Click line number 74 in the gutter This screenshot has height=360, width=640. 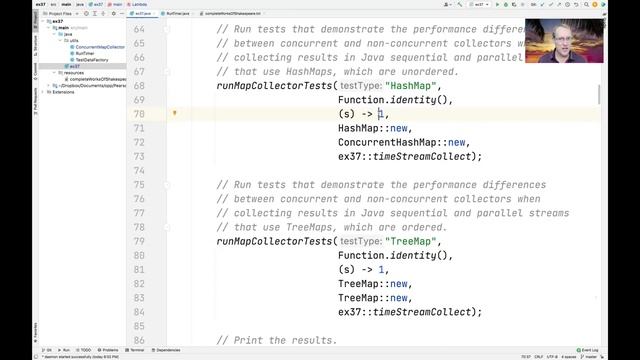coord(139,171)
